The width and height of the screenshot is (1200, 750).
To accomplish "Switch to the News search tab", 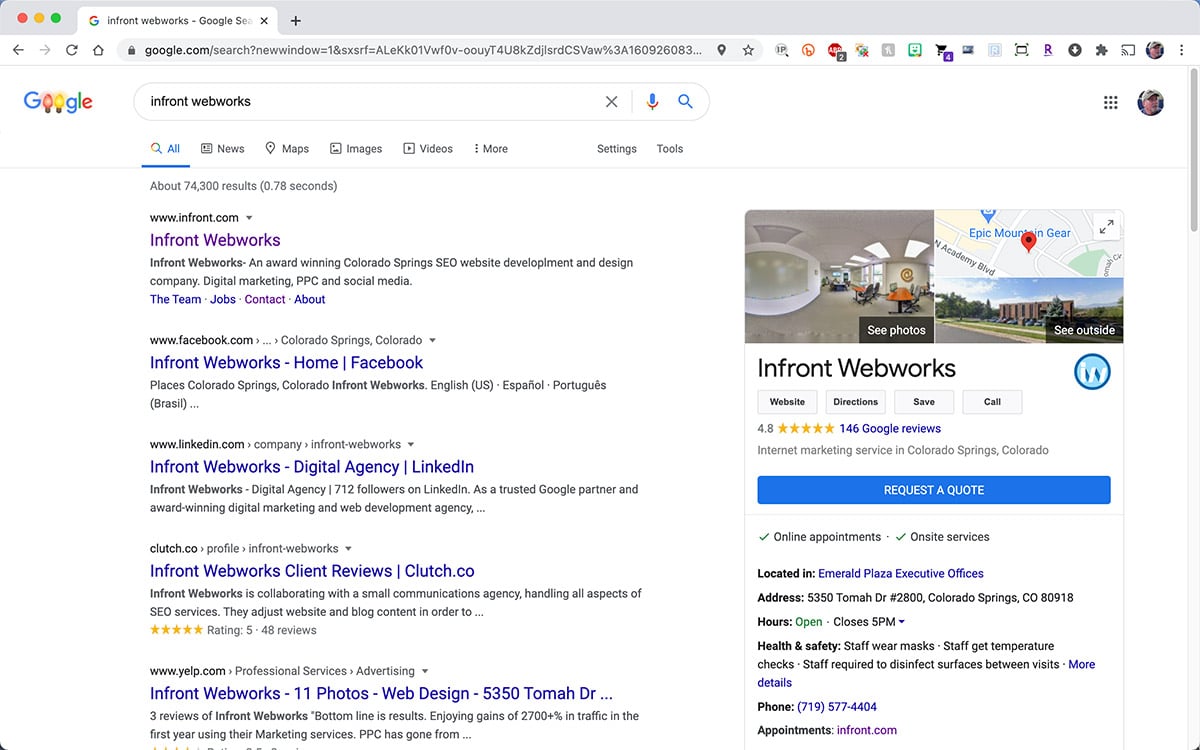I will click(222, 148).
